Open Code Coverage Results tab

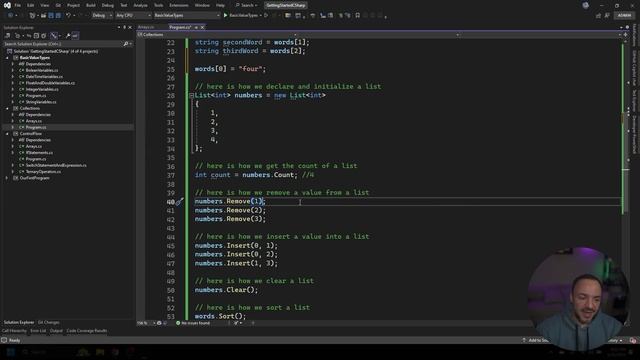point(87,331)
